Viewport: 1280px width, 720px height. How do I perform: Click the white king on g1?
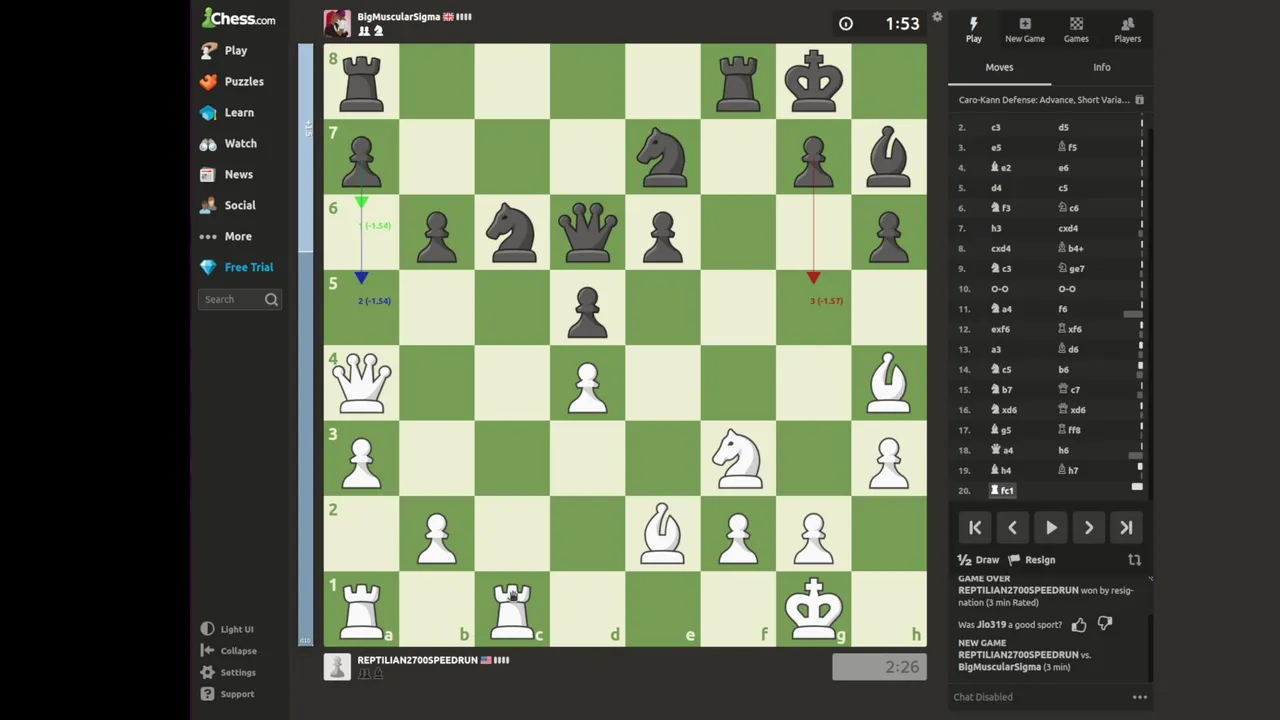click(814, 608)
